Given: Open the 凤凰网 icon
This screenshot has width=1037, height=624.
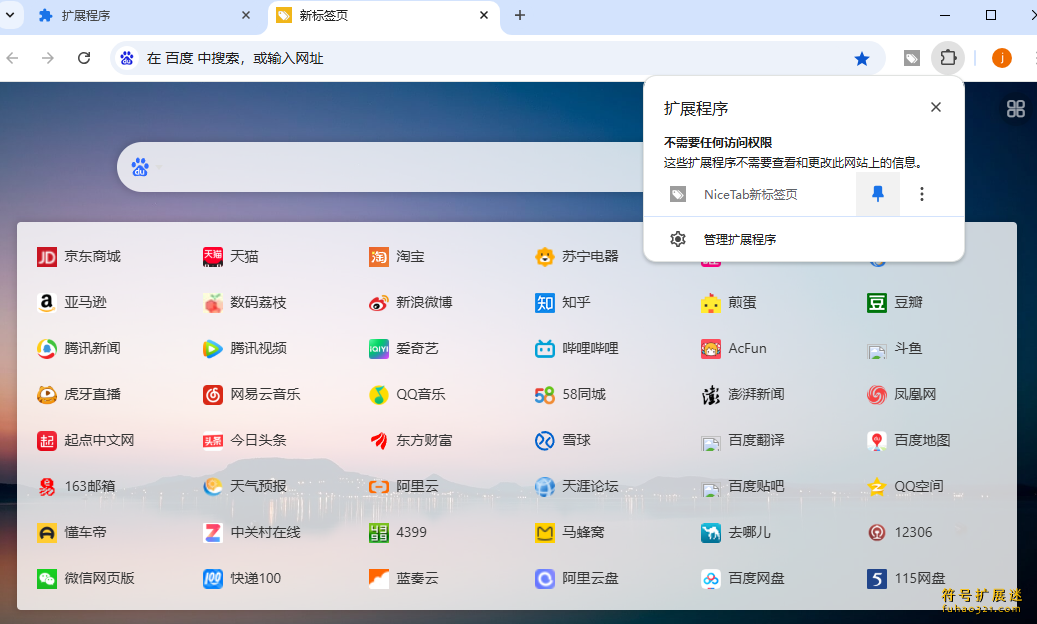Looking at the screenshot, I should [x=876, y=395].
